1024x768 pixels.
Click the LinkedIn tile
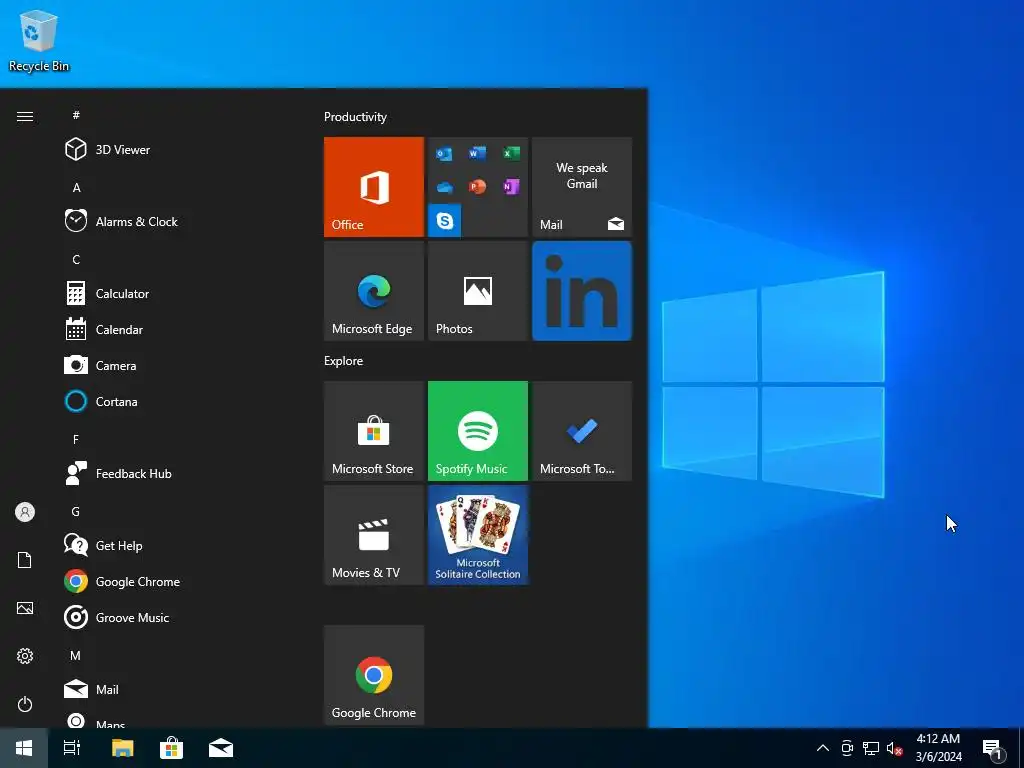click(582, 291)
